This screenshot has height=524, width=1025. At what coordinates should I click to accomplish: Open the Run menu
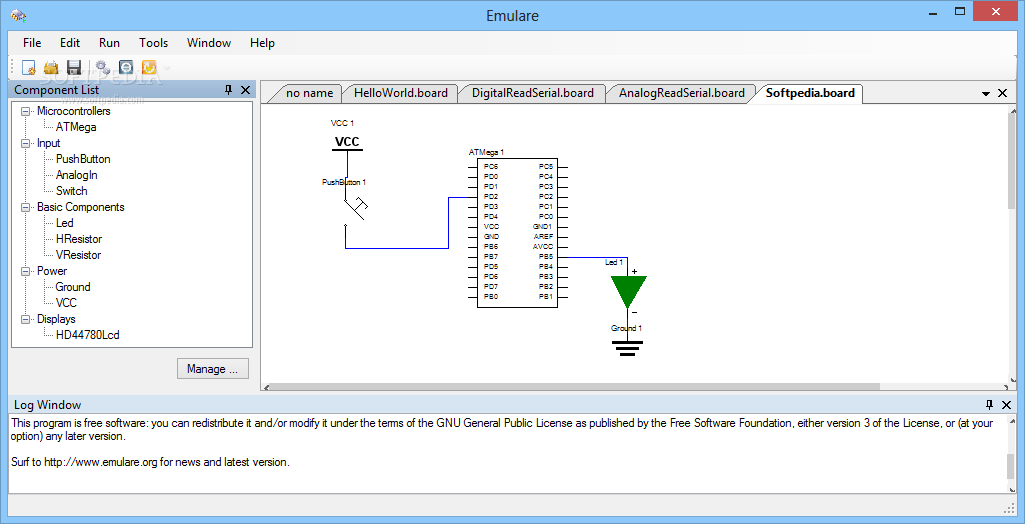109,42
